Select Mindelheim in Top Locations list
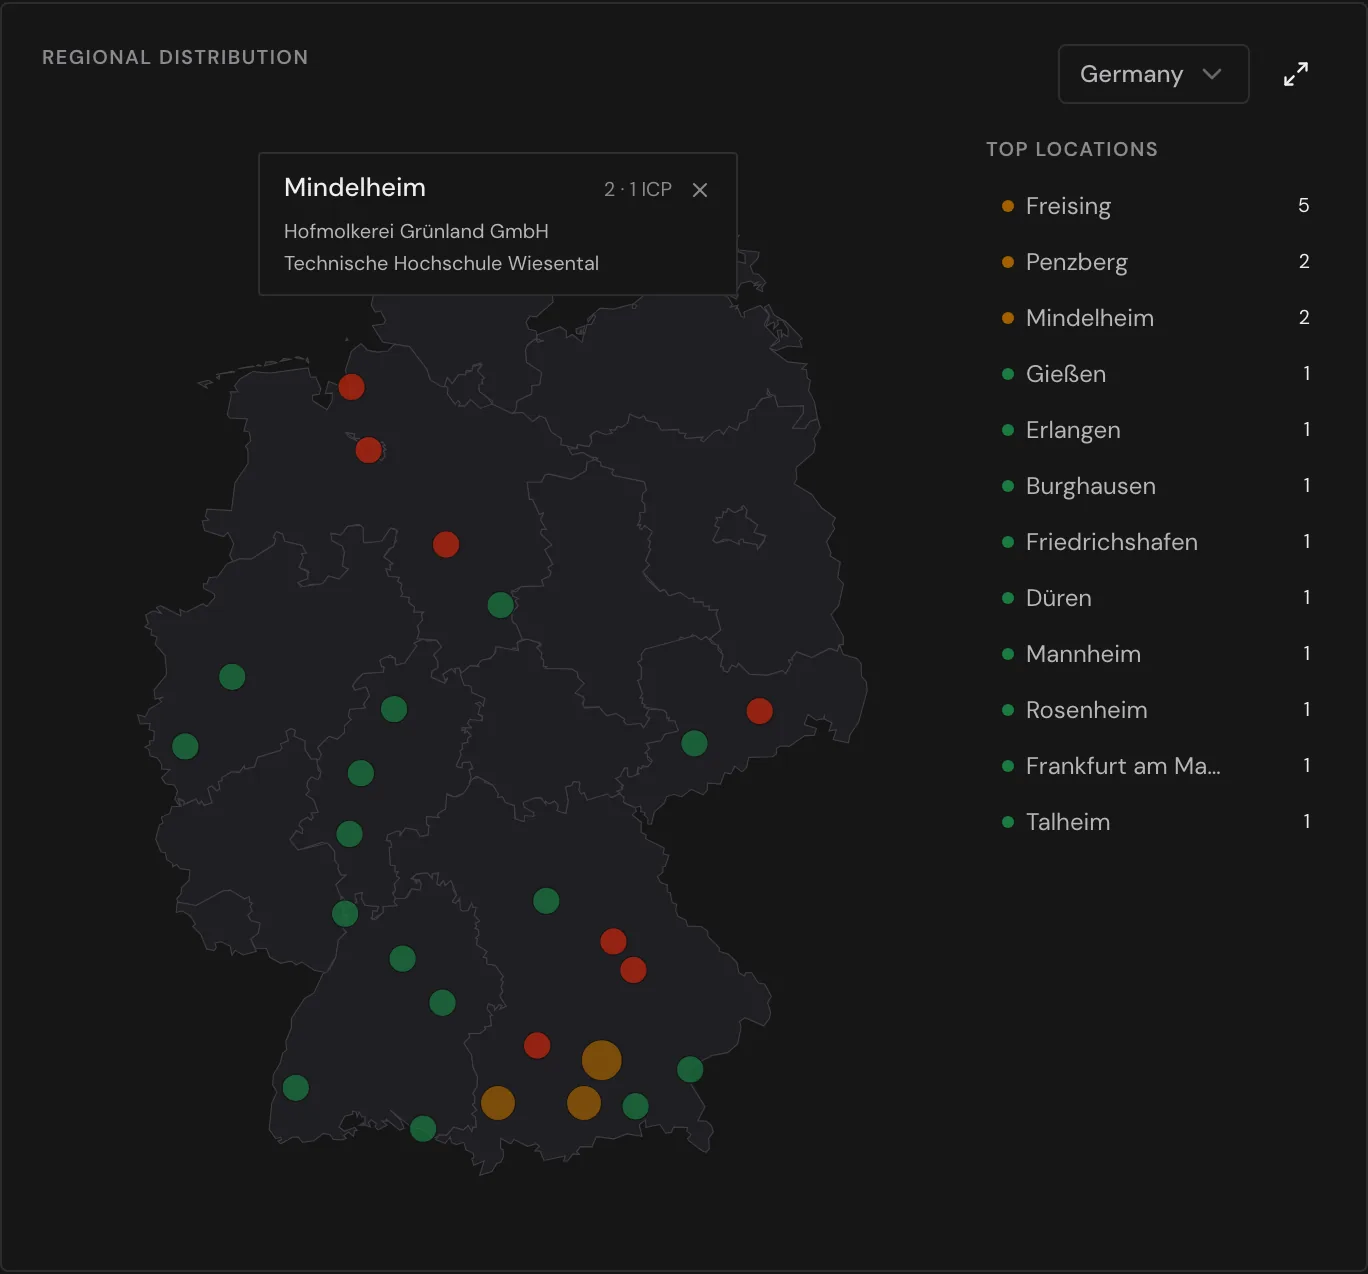1368x1274 pixels. click(1155, 318)
